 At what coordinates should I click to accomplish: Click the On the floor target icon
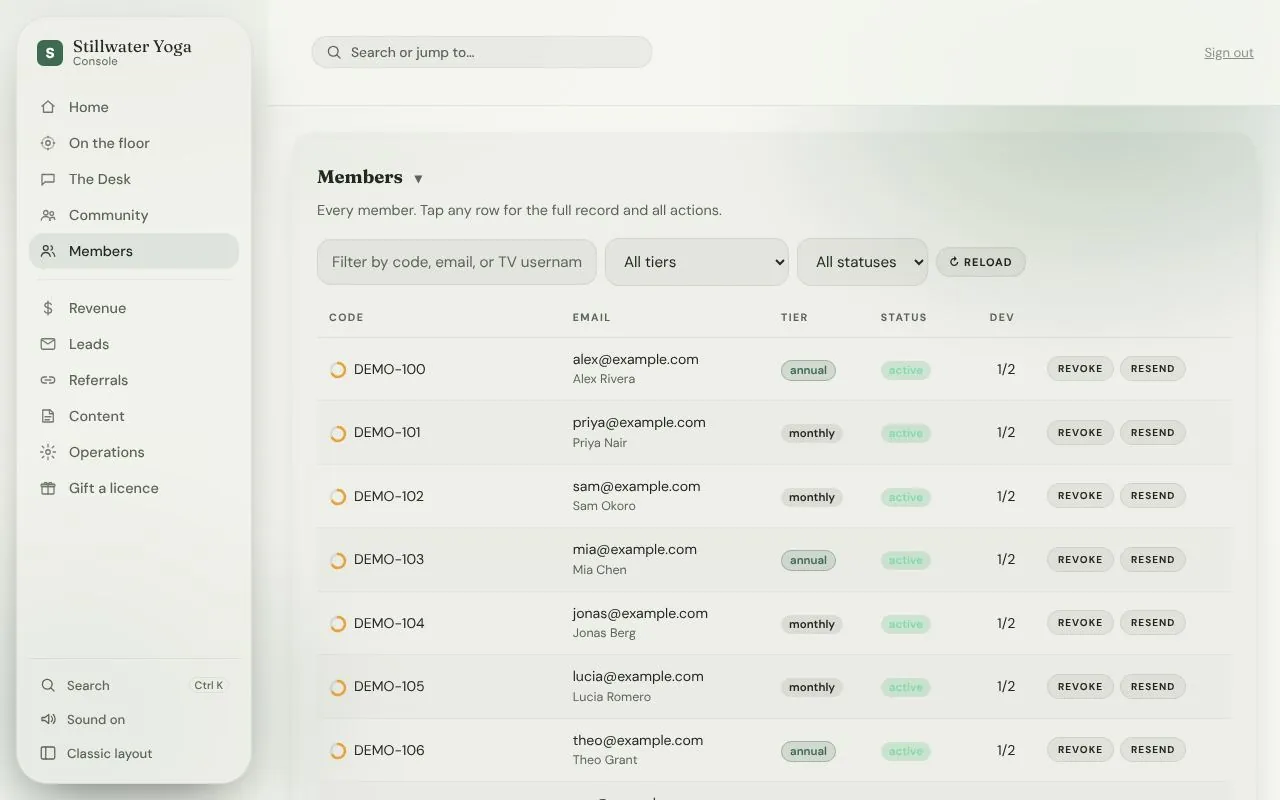(48, 143)
